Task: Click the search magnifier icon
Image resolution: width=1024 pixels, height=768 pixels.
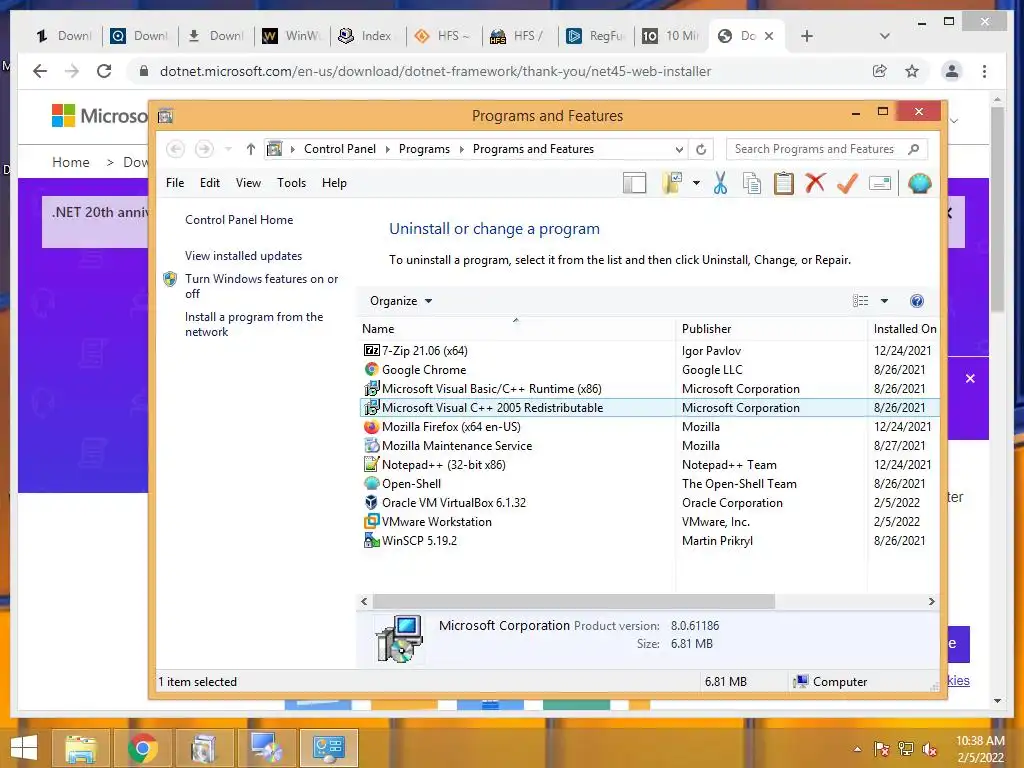Action: (914, 149)
